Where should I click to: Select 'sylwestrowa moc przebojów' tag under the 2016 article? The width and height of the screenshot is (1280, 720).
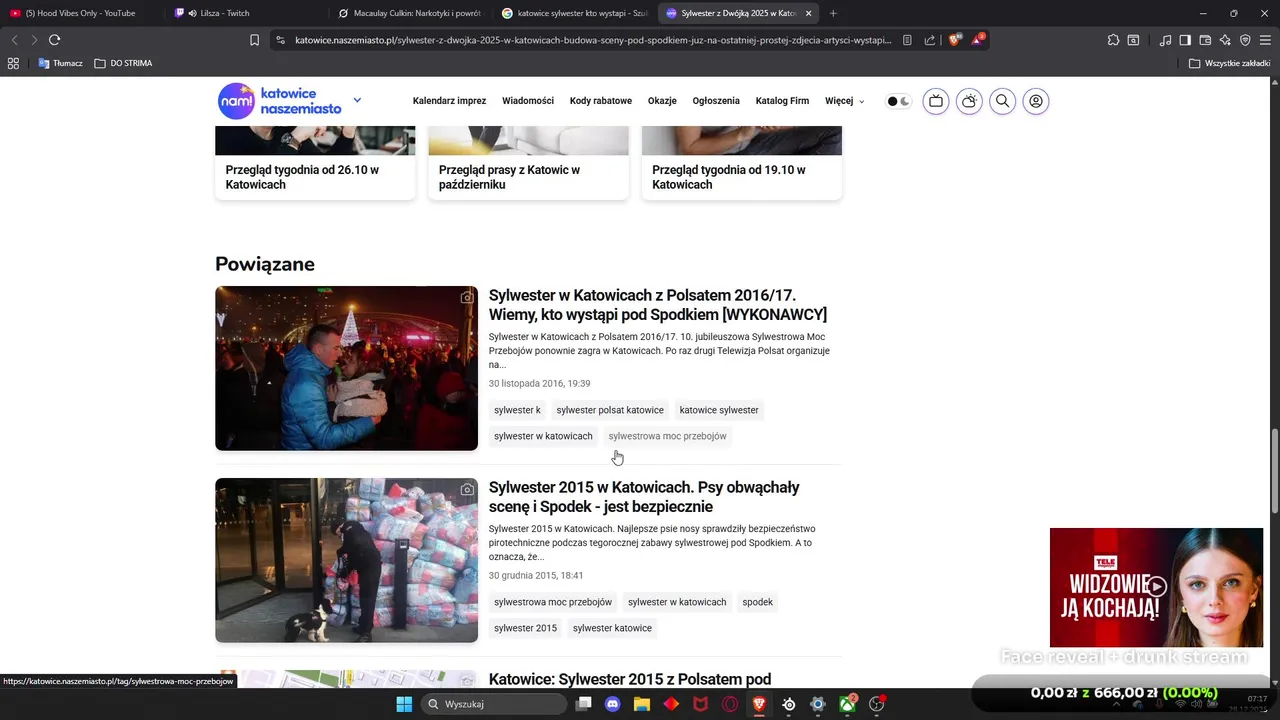[667, 436]
